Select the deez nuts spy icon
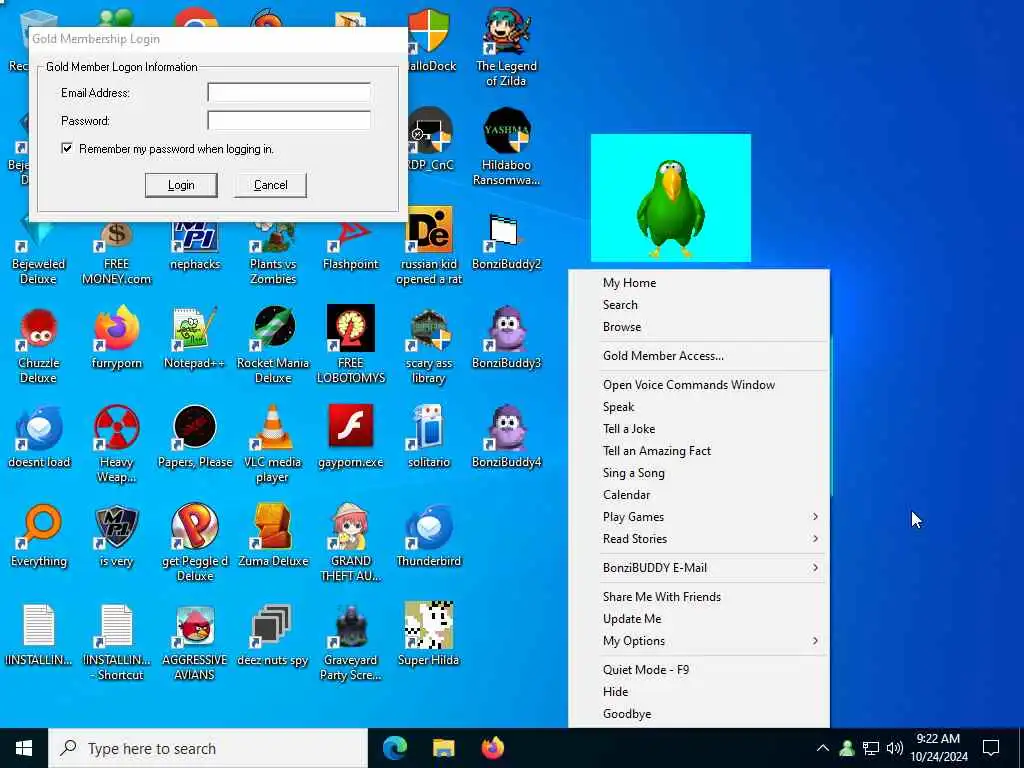Screen dimensions: 1024x768 (x=273, y=635)
